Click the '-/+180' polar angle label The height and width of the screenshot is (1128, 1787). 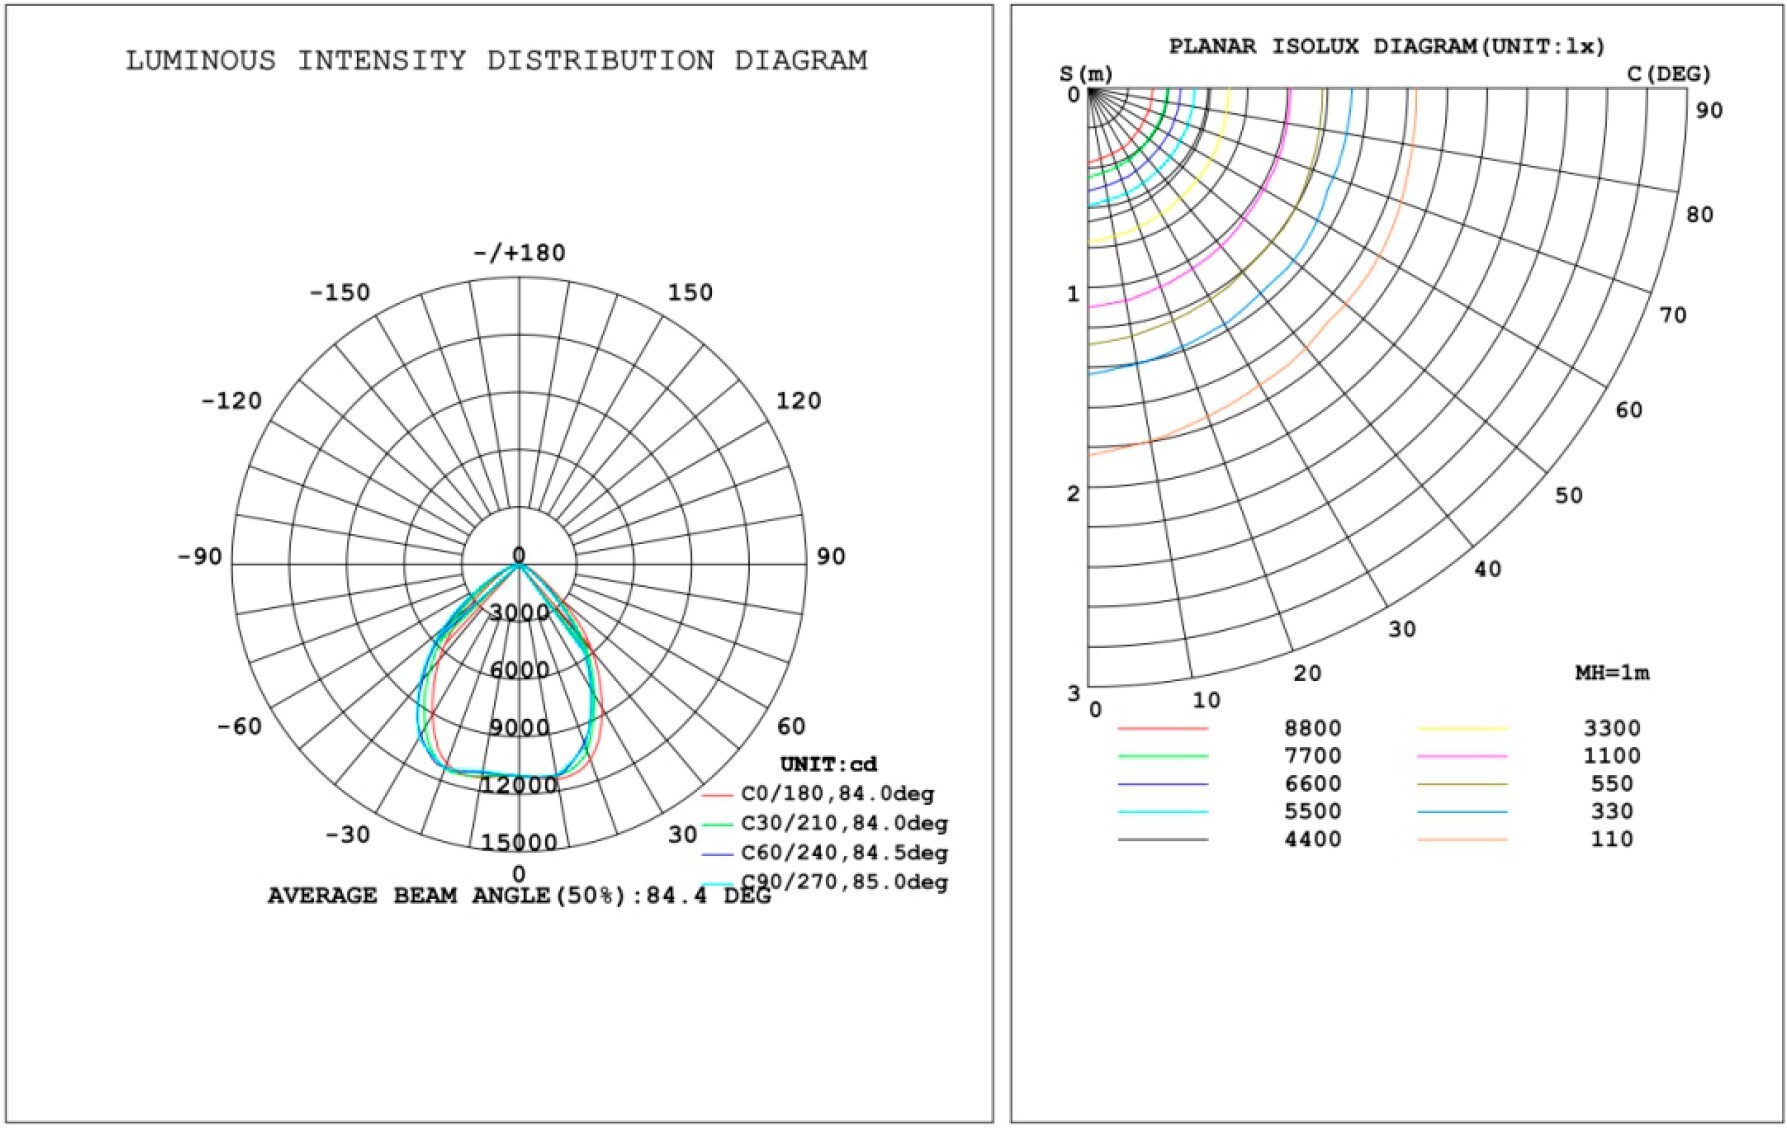(x=519, y=253)
